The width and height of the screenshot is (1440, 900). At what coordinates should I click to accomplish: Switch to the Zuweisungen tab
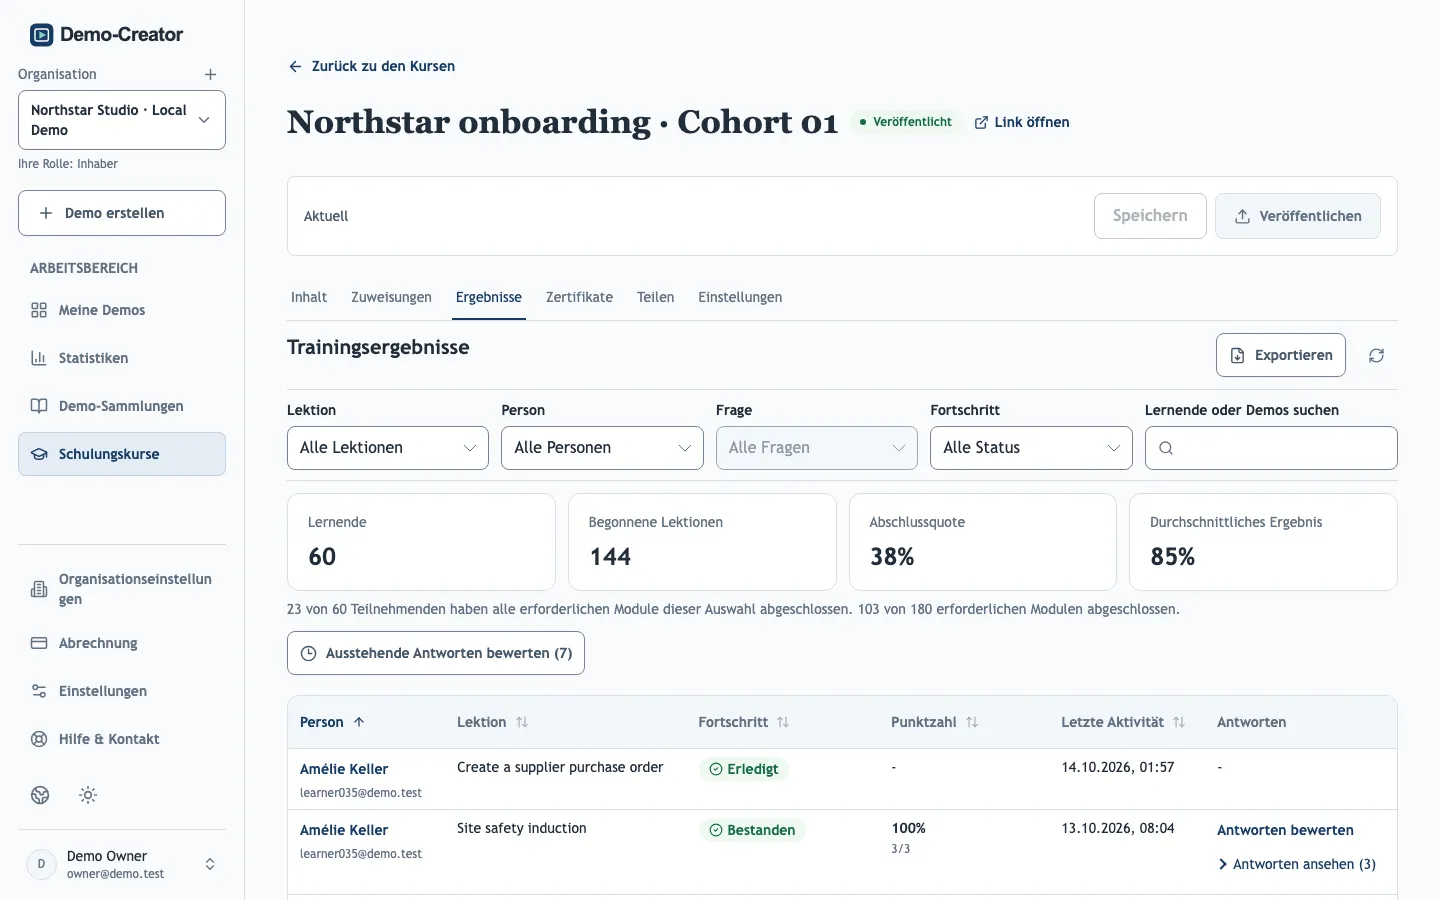pyautogui.click(x=391, y=297)
